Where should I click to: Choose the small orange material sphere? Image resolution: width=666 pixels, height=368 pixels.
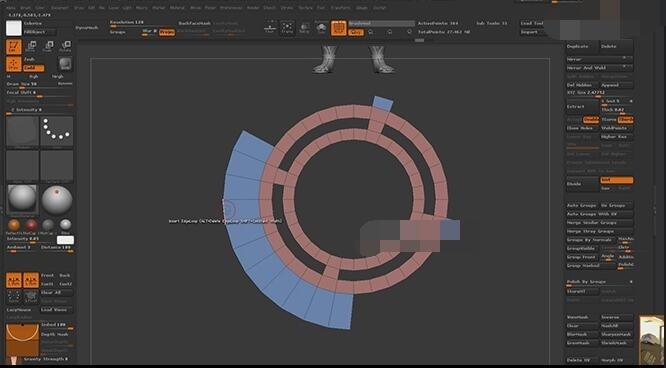tap(14, 225)
